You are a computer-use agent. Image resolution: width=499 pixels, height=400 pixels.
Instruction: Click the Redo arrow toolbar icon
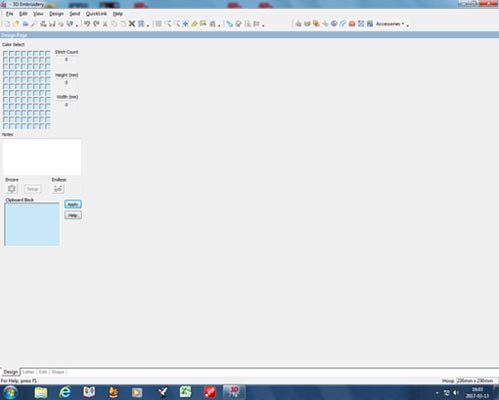pyautogui.click(x=96, y=24)
